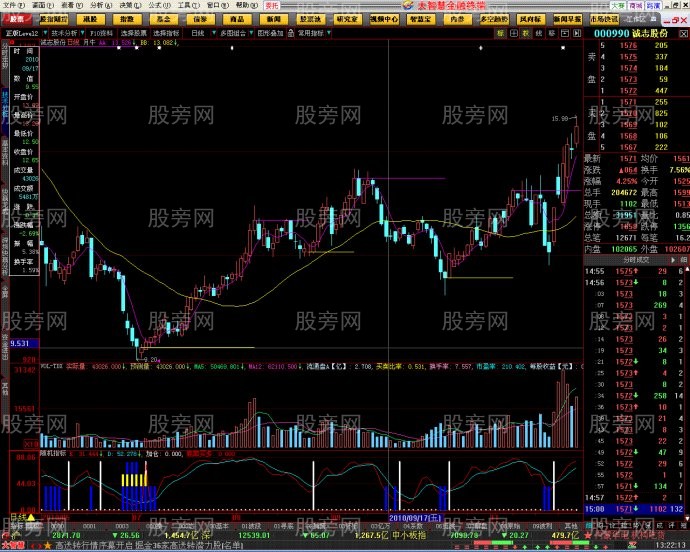Viewport: 690px width, 552px height.
Task: Click 图形叠加 in the toolbar
Action: coord(270,33)
